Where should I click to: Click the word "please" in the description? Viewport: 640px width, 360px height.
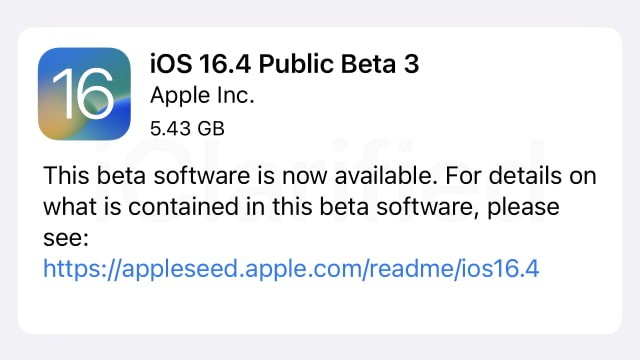tap(523, 208)
